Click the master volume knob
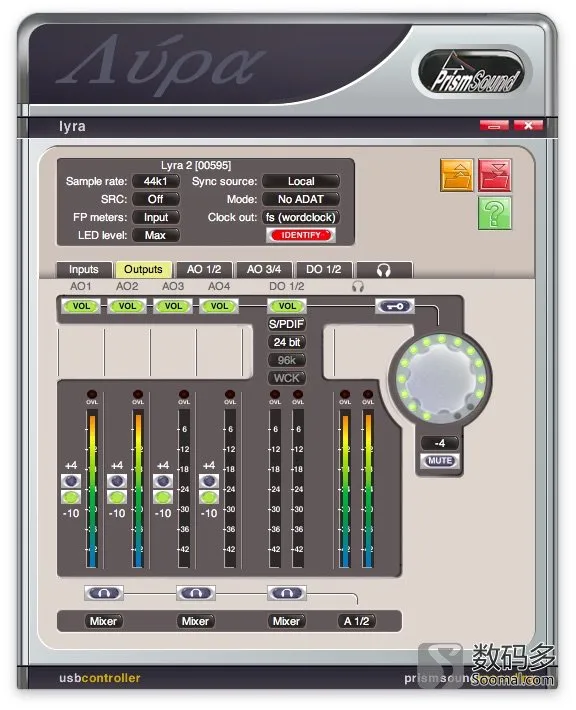576x710 pixels. pos(441,379)
